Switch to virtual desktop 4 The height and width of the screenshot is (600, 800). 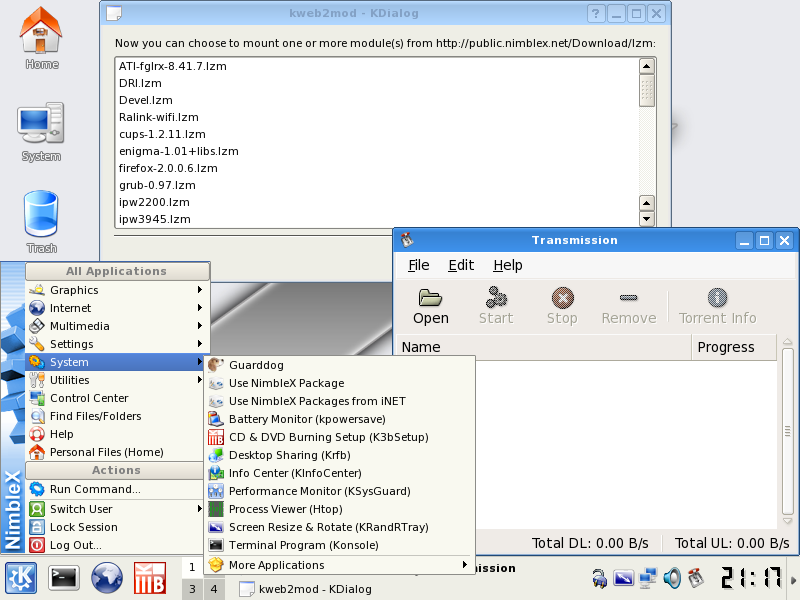click(214, 589)
